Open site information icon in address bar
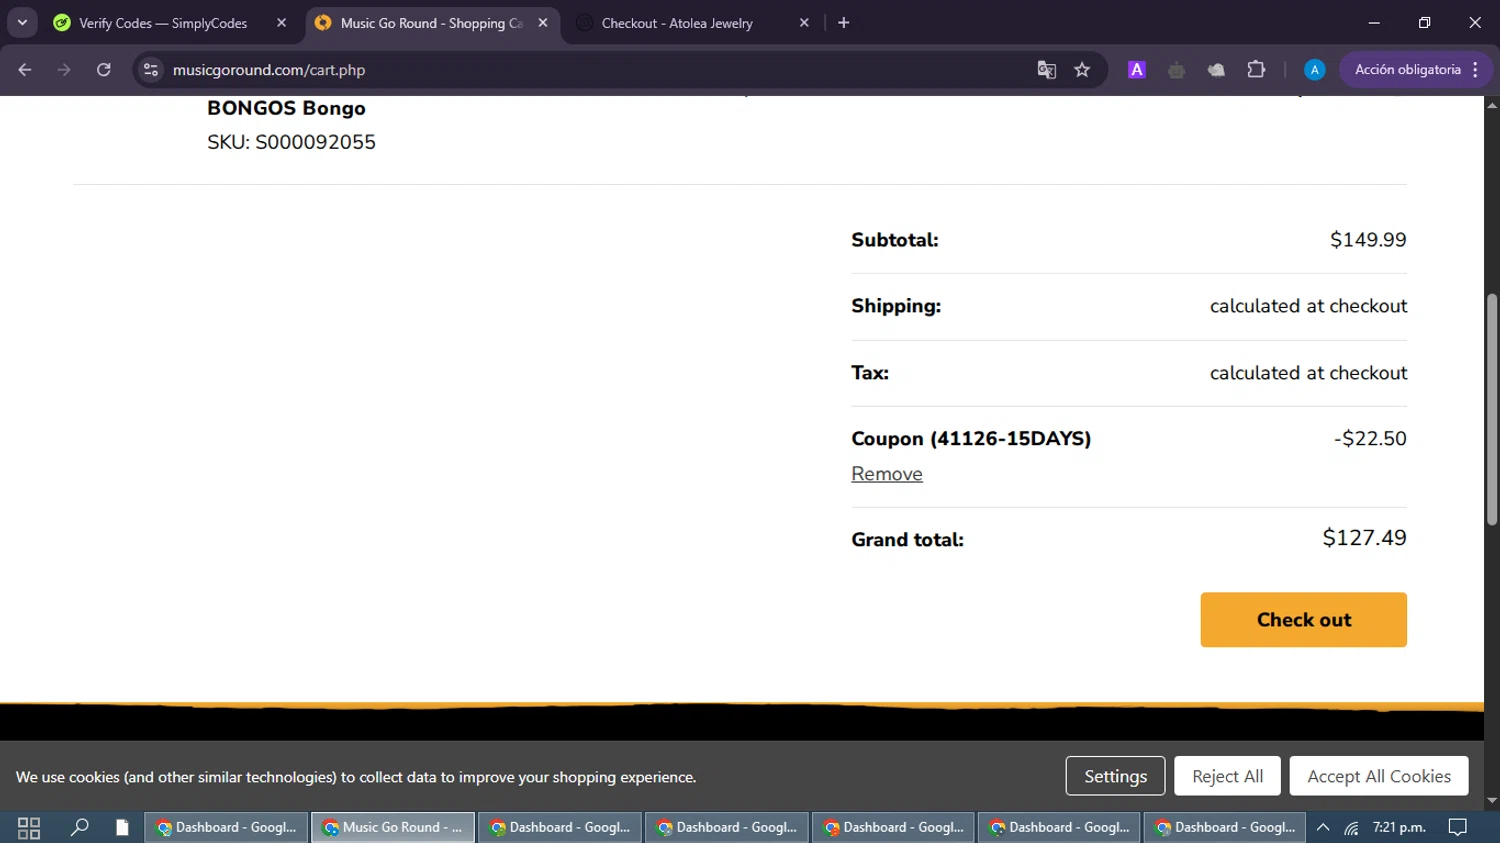Screen dimensions: 1500x843 tap(151, 70)
